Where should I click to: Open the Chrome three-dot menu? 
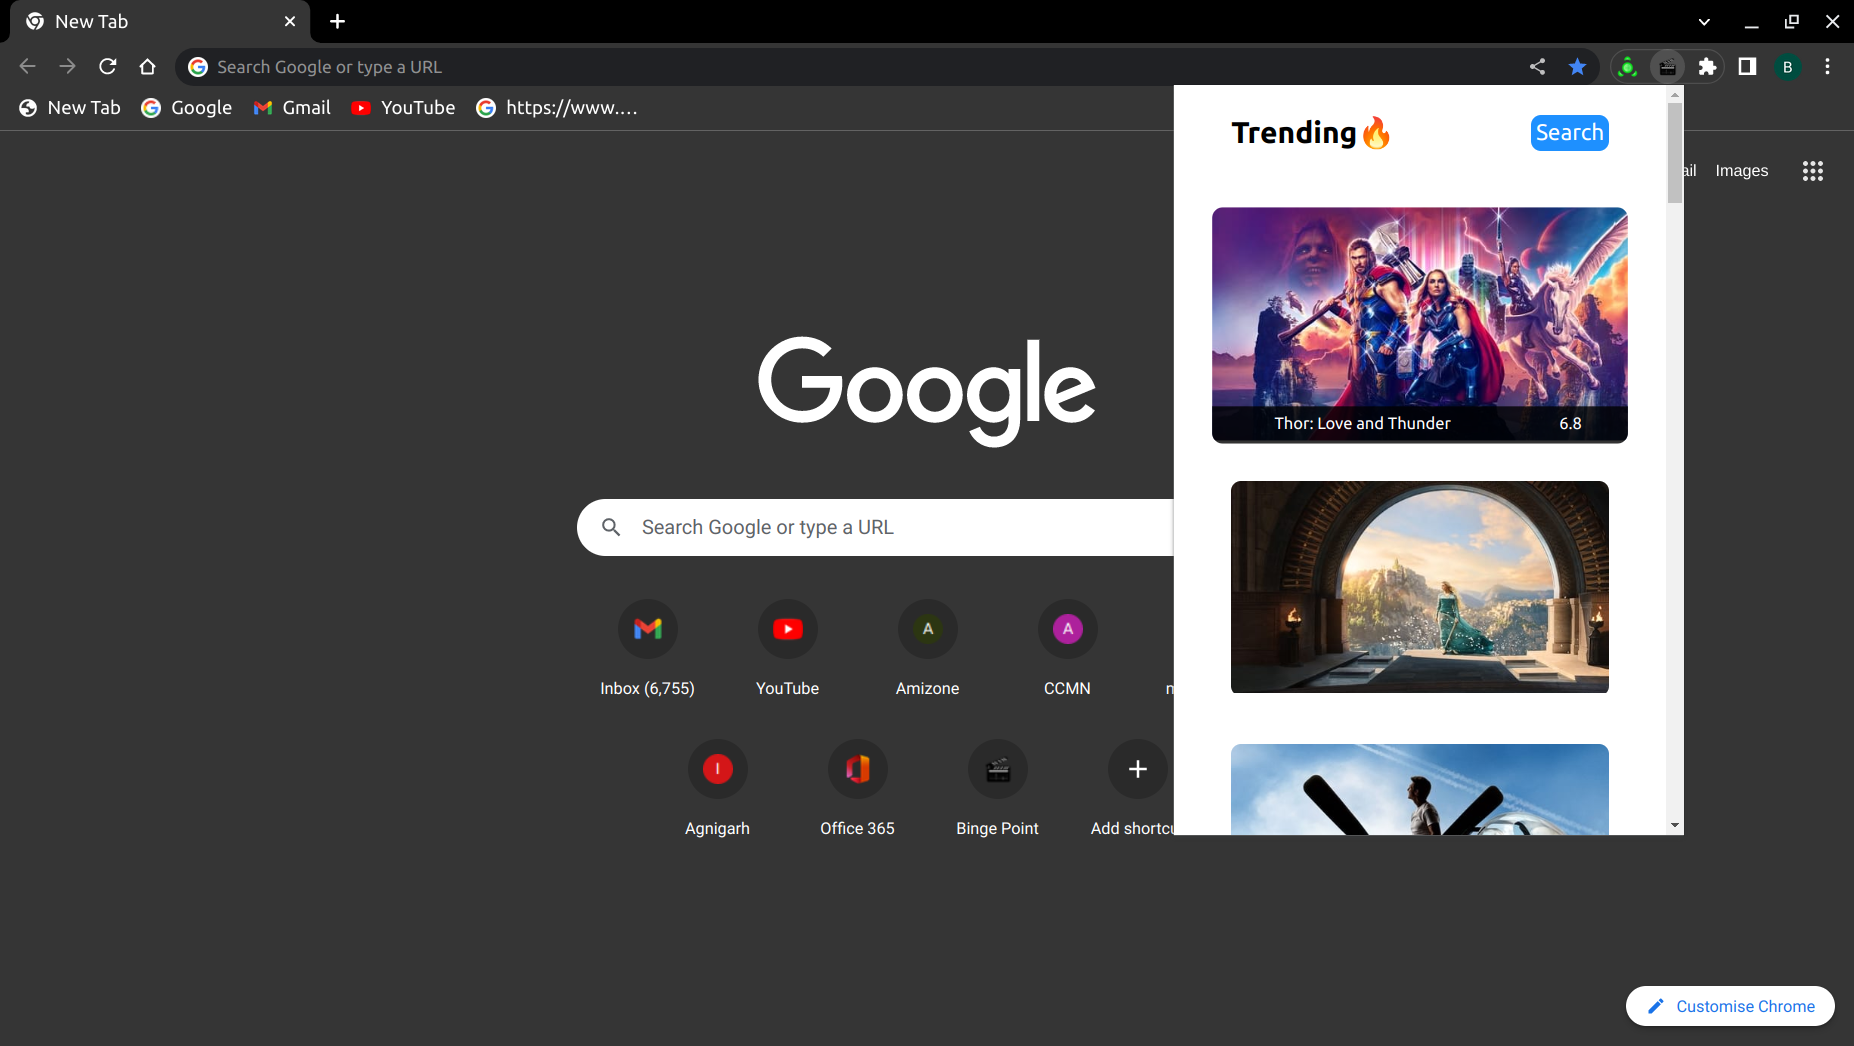pos(1827,67)
